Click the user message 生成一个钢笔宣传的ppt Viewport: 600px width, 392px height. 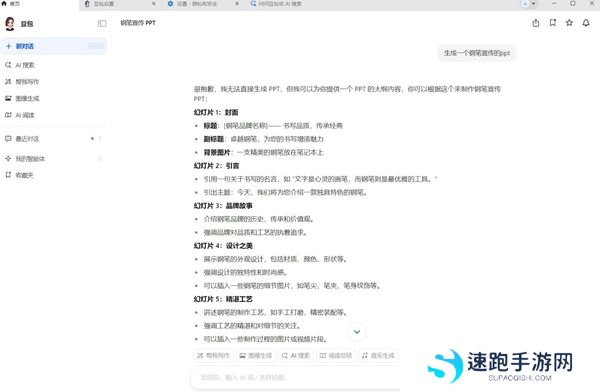[477, 53]
